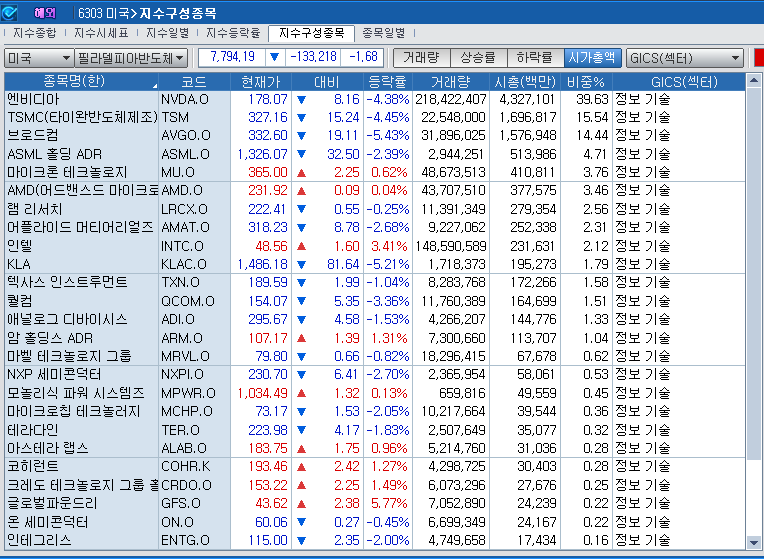Sort by 거래량 button

tap(421, 58)
